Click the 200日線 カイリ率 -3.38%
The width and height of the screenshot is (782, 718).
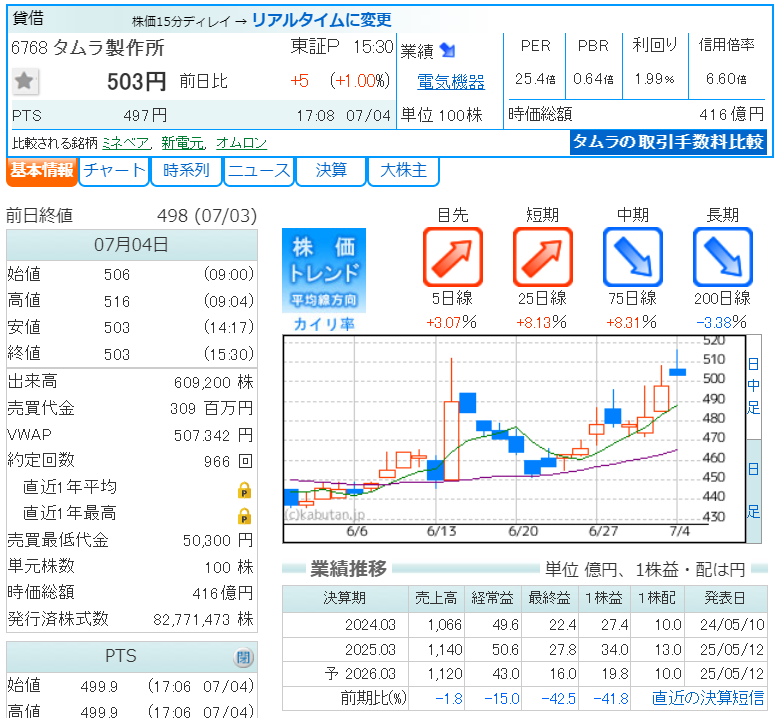(722, 322)
